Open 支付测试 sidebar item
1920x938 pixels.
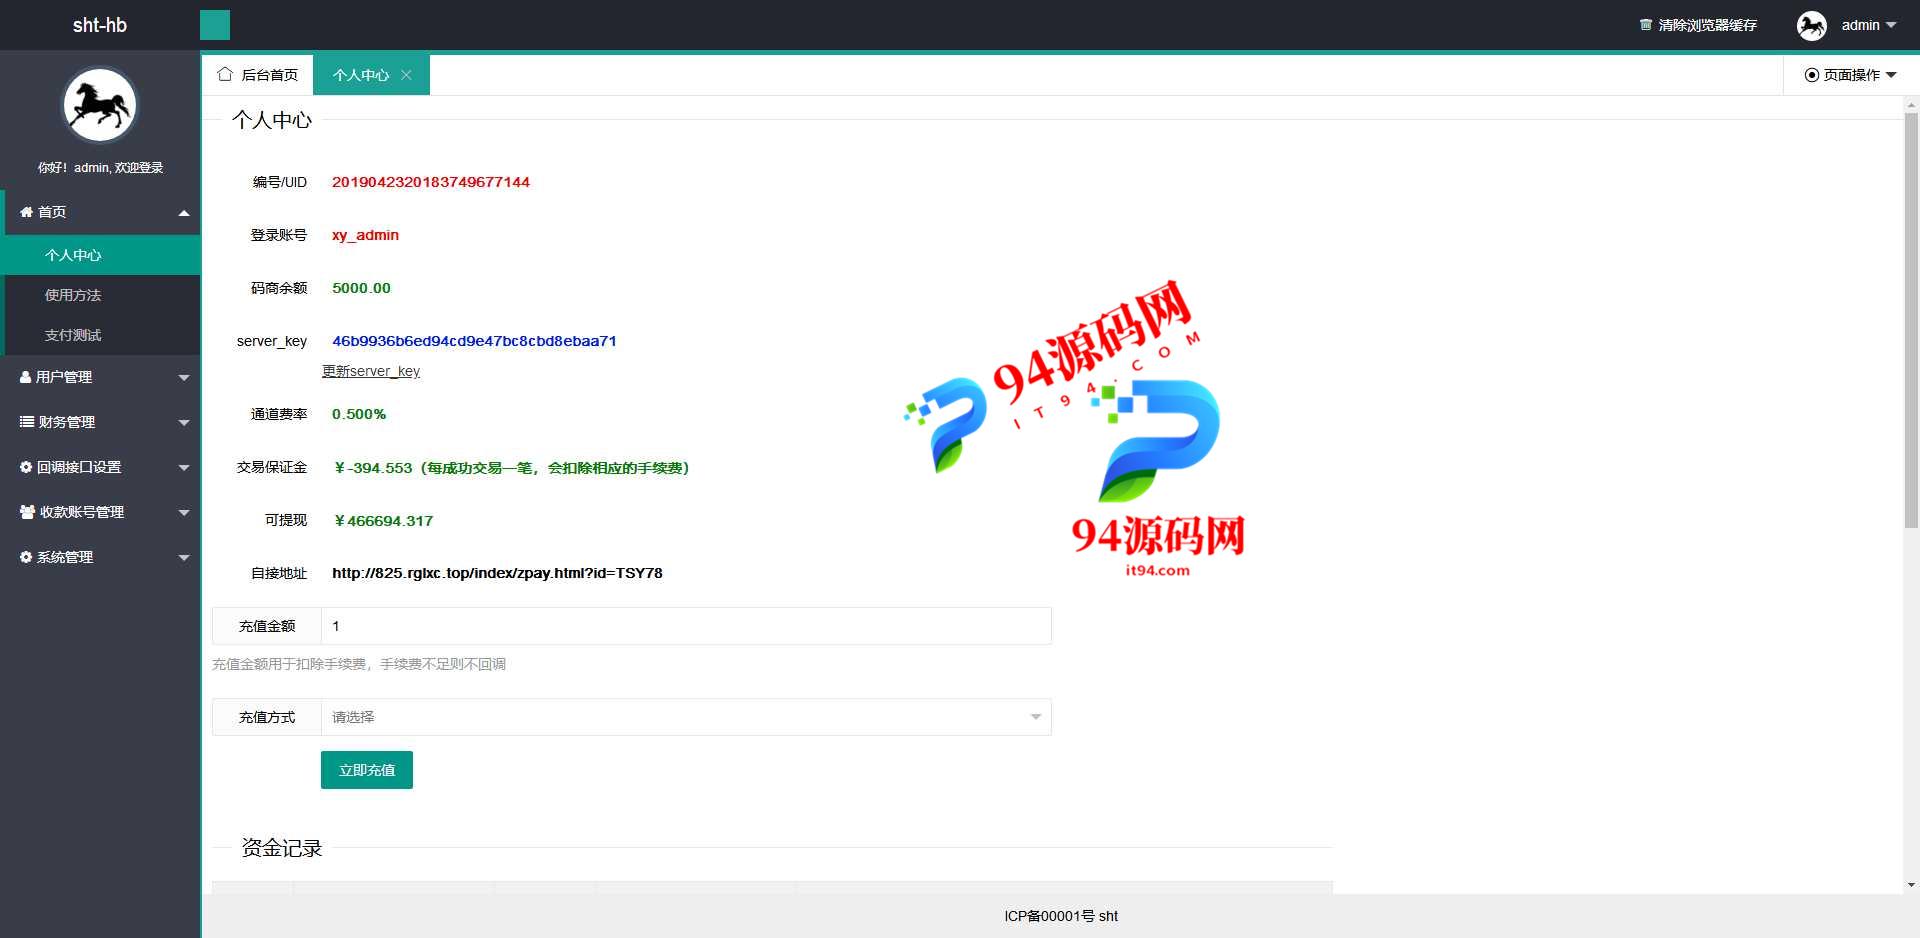click(102, 335)
